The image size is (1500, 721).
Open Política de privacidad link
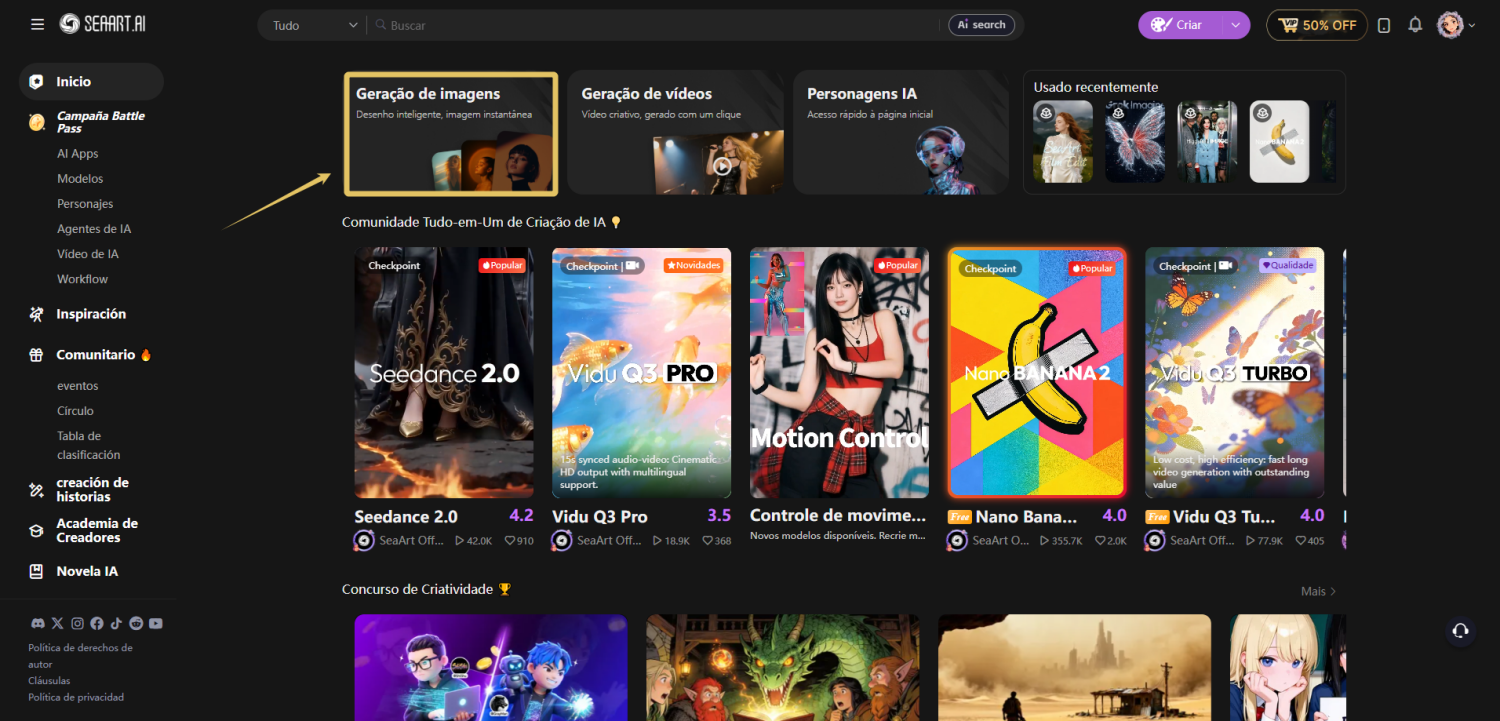pos(76,698)
